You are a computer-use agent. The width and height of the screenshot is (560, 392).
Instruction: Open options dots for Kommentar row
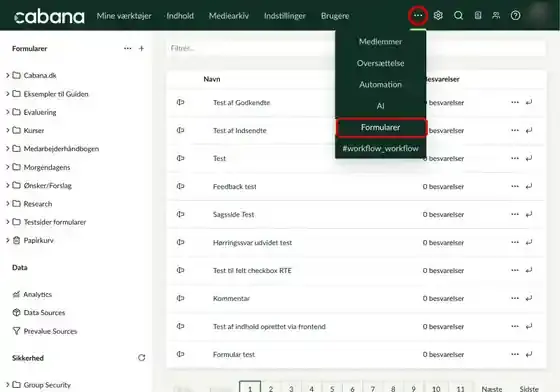515,298
